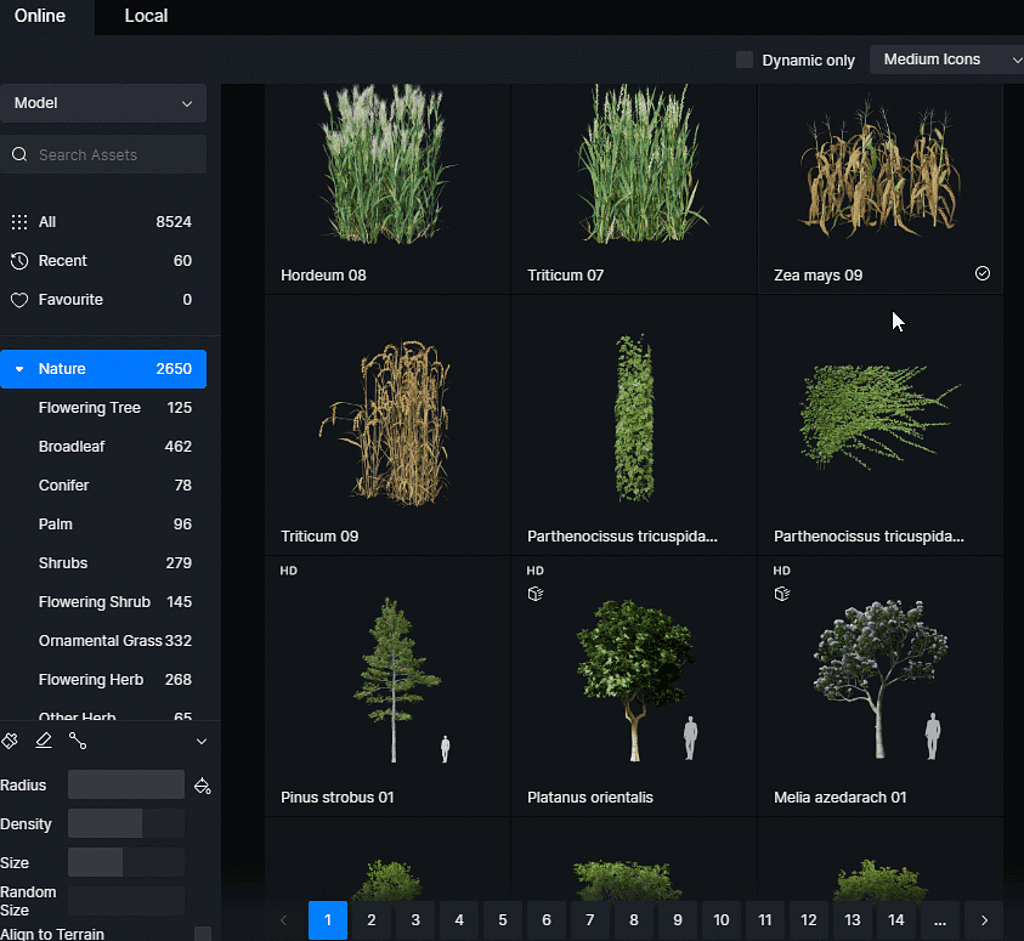This screenshot has width=1024, height=941.
Task: Click the Favourite heart icon
Action: 20,300
